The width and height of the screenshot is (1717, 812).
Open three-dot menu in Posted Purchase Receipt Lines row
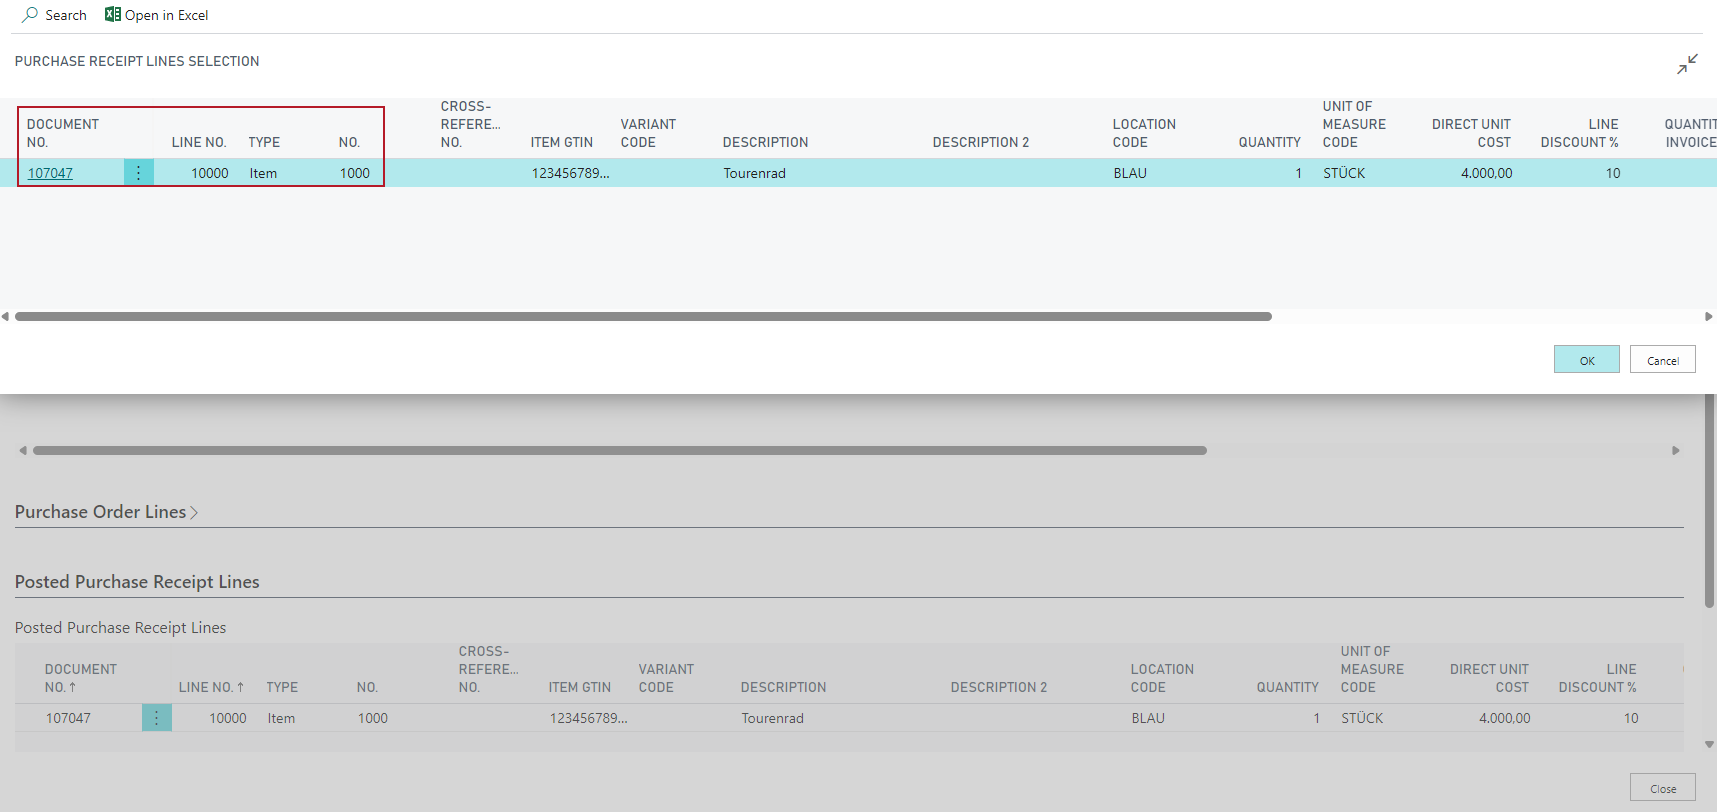click(156, 718)
